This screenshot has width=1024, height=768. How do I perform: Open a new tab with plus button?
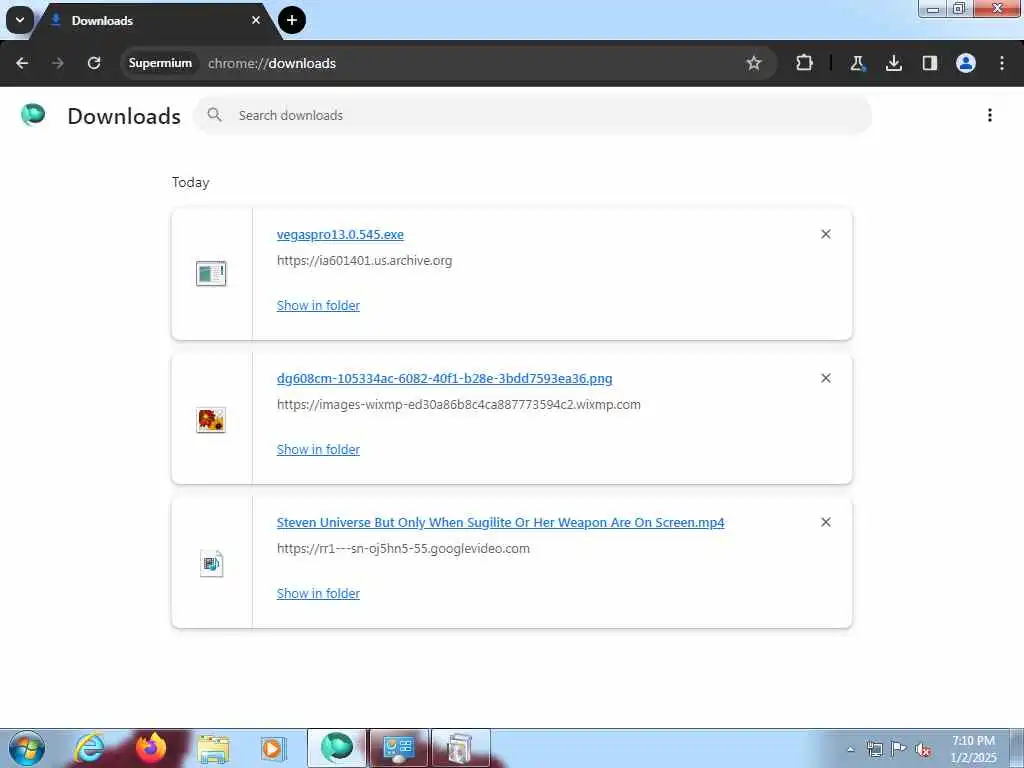tap(292, 20)
